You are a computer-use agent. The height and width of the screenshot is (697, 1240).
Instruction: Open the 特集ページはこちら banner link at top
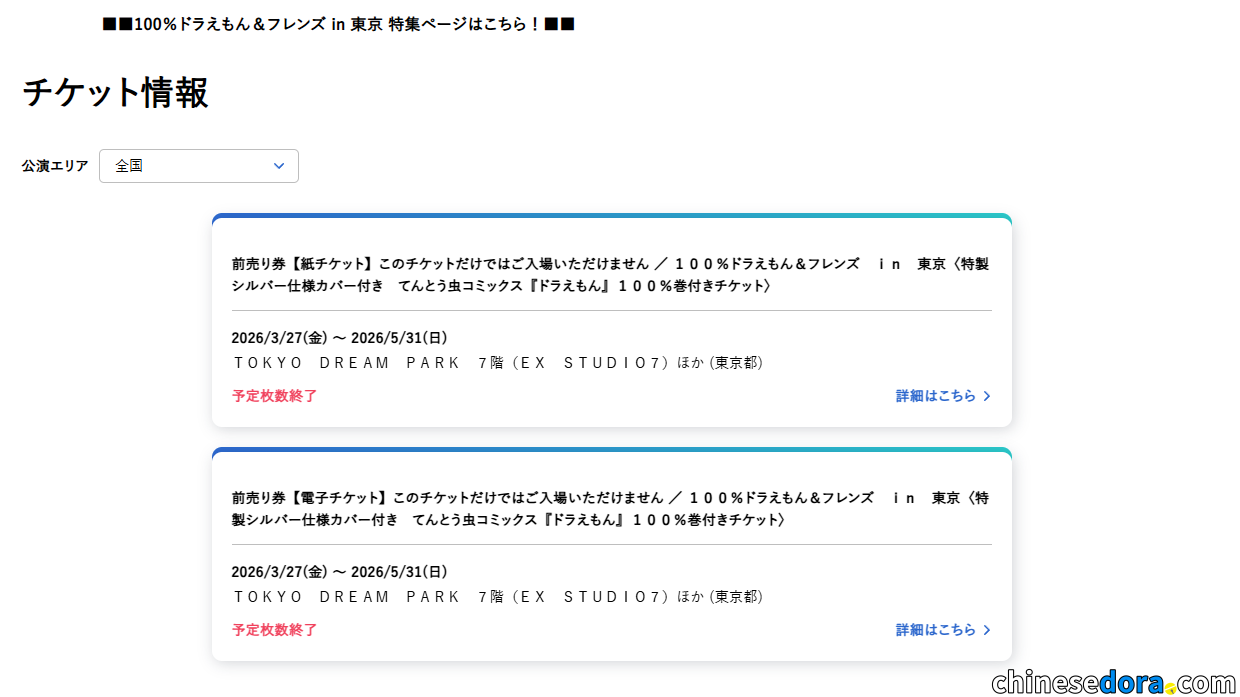338,24
